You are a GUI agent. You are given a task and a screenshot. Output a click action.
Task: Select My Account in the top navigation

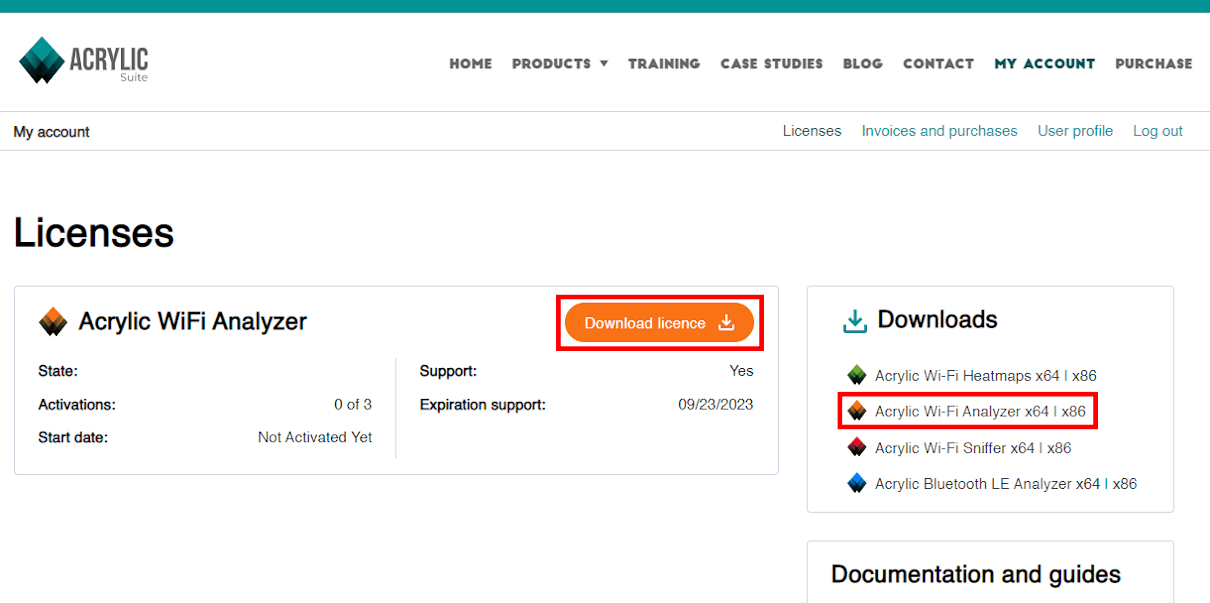pyautogui.click(x=1045, y=63)
